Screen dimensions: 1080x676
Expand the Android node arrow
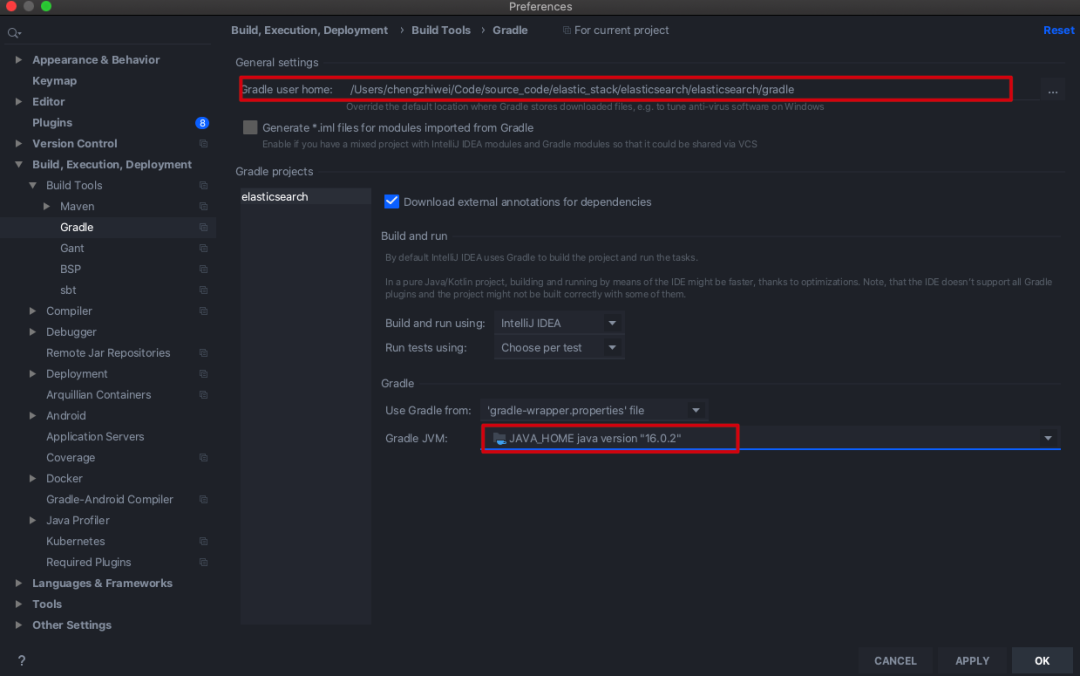click(x=32, y=416)
